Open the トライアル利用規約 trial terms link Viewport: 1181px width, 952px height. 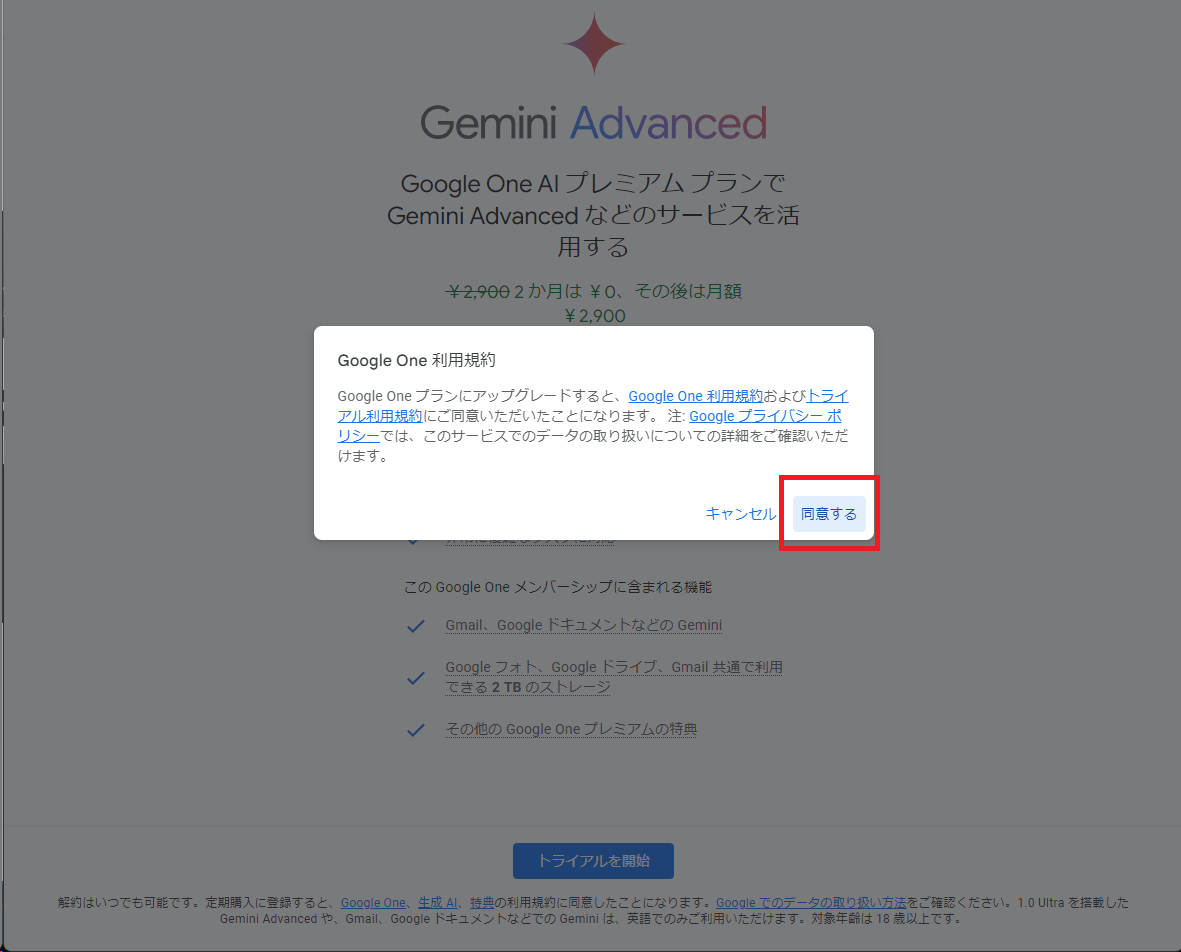coord(593,405)
